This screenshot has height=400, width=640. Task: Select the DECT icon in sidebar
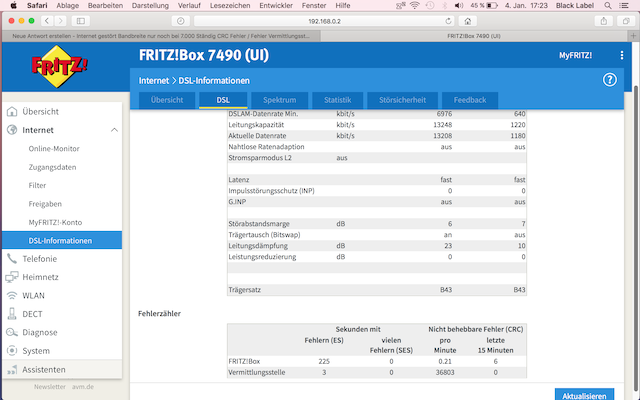pyautogui.click(x=12, y=314)
